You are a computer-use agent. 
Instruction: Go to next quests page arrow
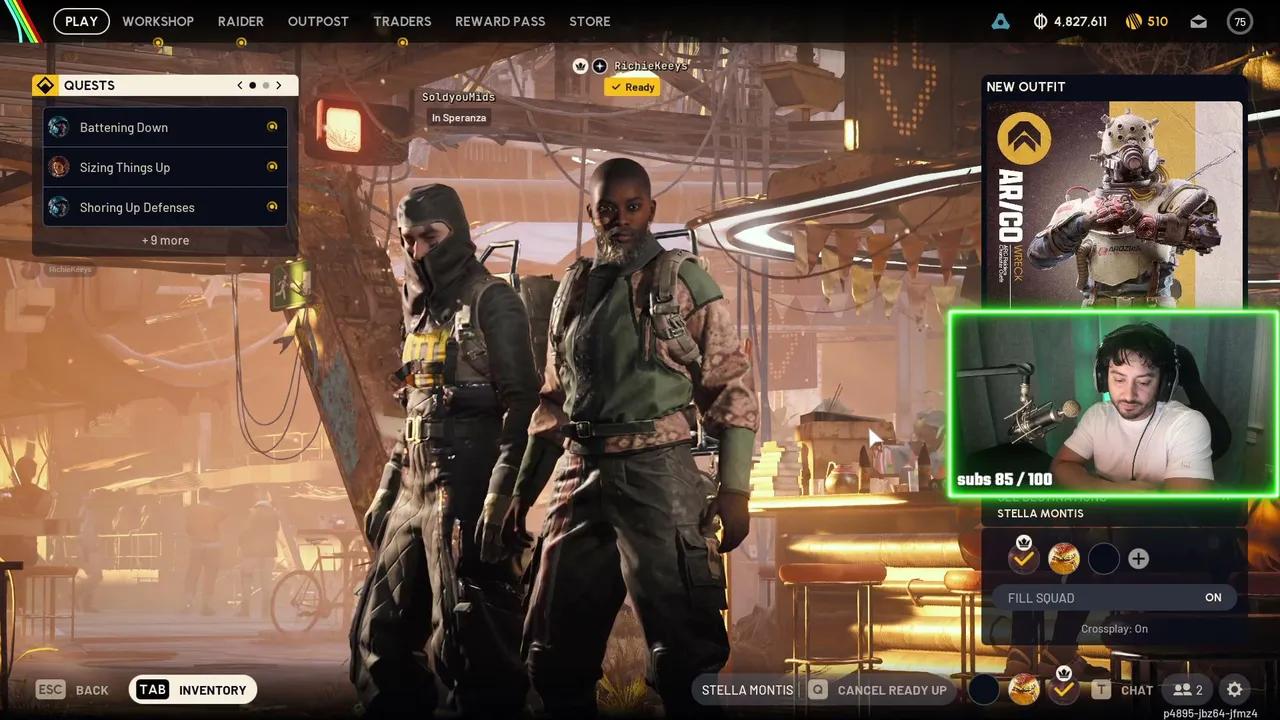[279, 85]
